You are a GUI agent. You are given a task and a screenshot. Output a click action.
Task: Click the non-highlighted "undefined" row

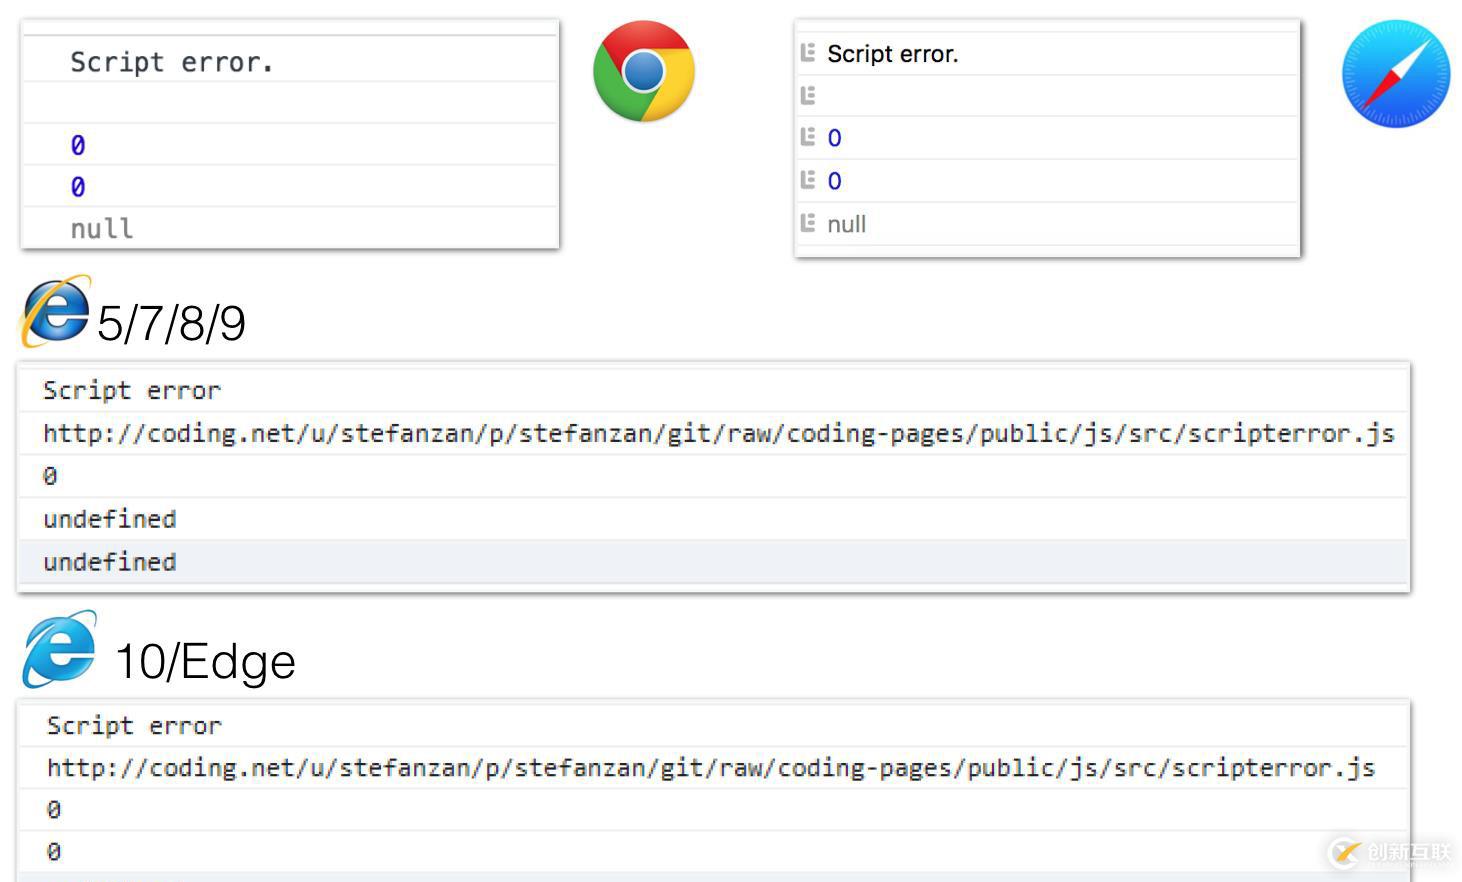(109, 519)
